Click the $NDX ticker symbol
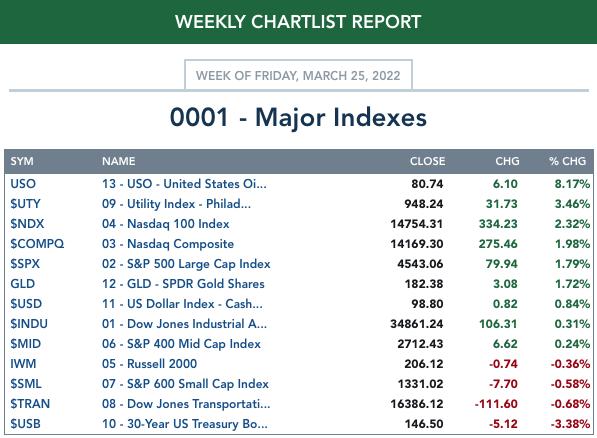 tap(27, 224)
